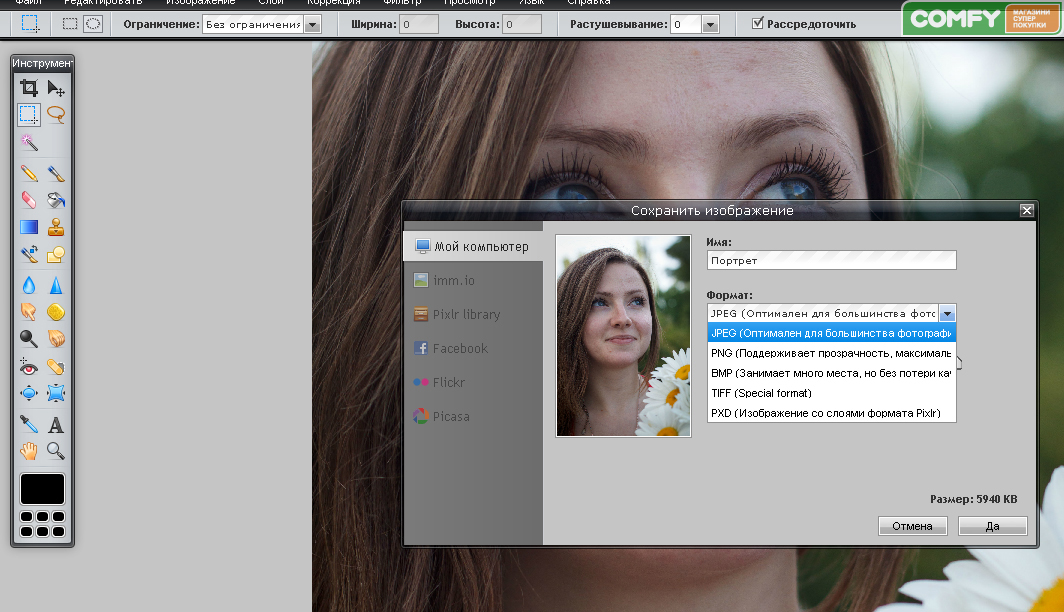
Task: Click the Имя field containing Портрет
Action: [831, 260]
